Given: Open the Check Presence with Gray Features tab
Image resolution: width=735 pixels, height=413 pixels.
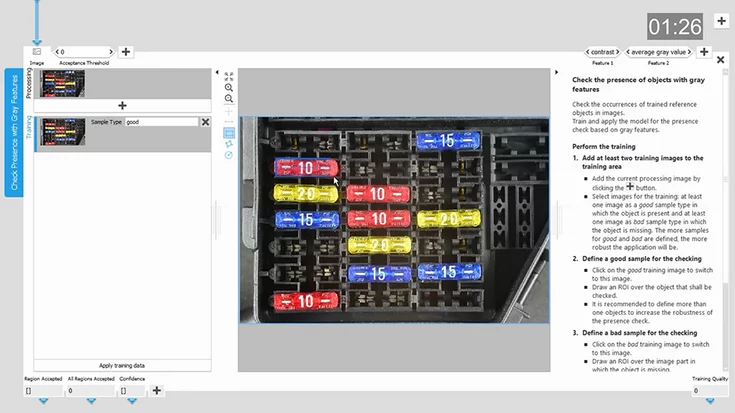Looking at the screenshot, I should coord(14,132).
